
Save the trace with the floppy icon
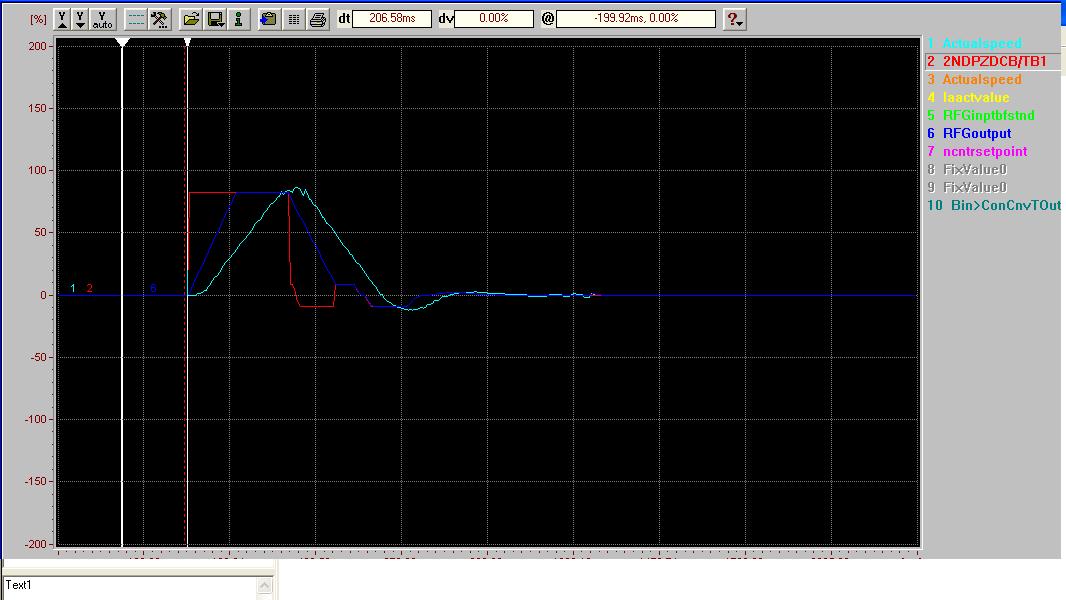coord(215,19)
